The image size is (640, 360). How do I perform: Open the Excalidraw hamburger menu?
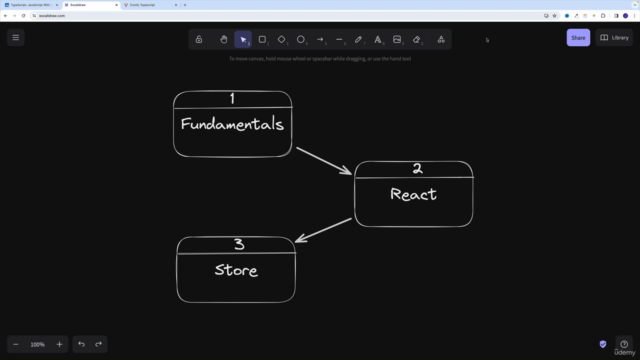coord(16,38)
